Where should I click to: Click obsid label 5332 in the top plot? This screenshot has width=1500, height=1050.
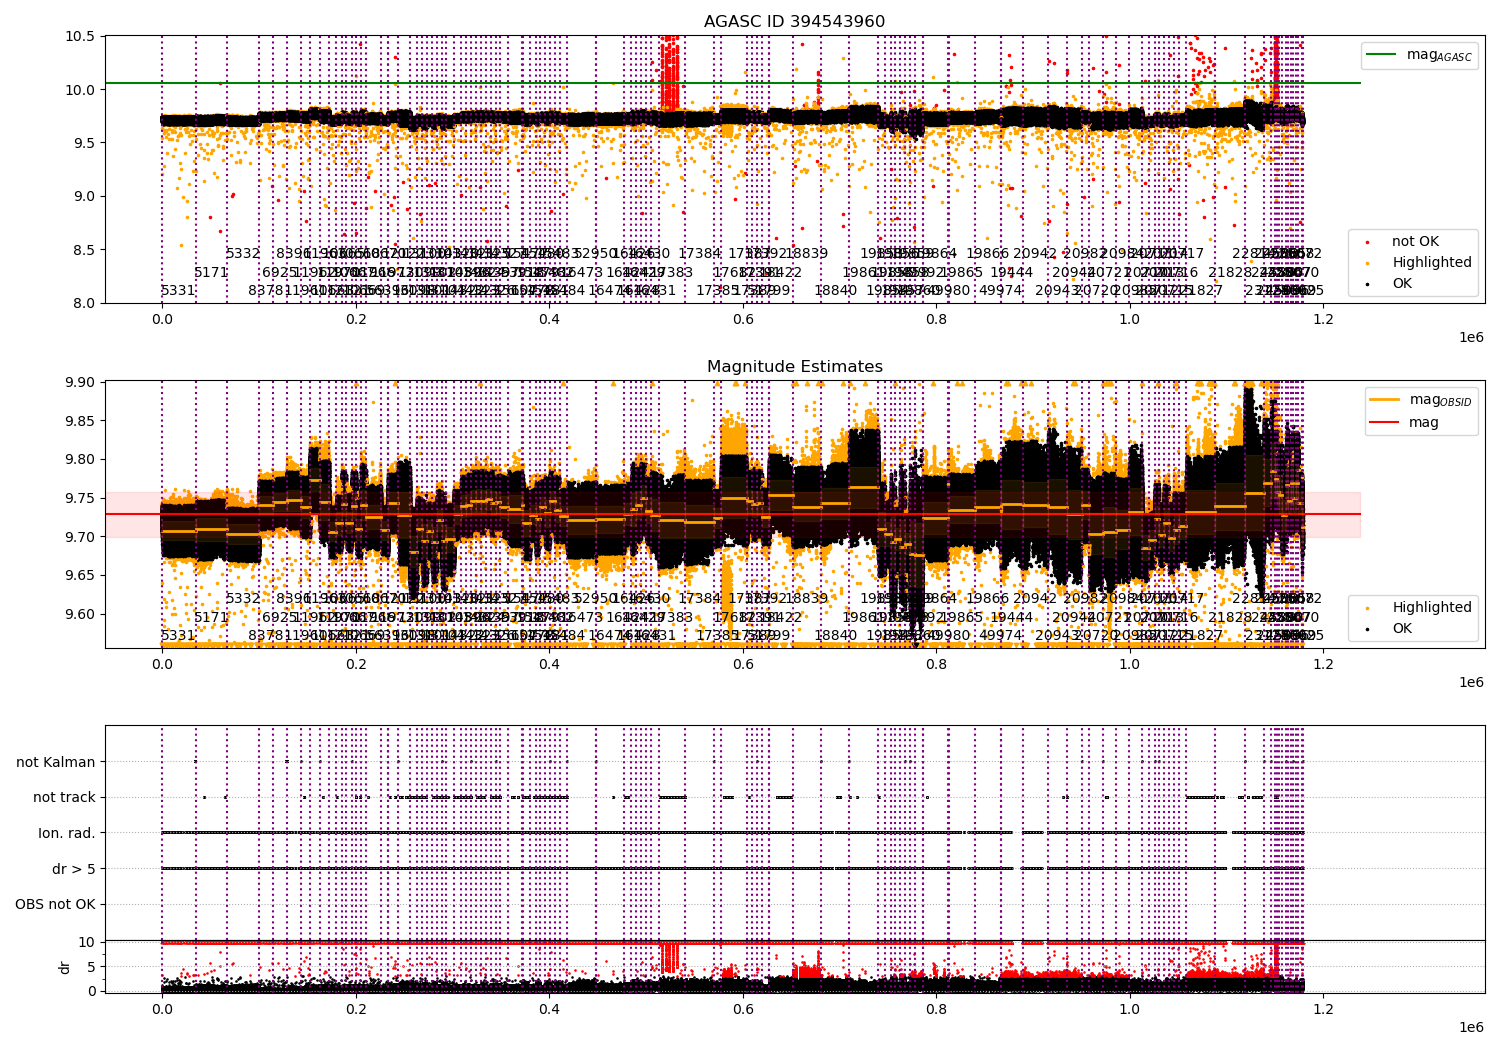[x=243, y=254]
